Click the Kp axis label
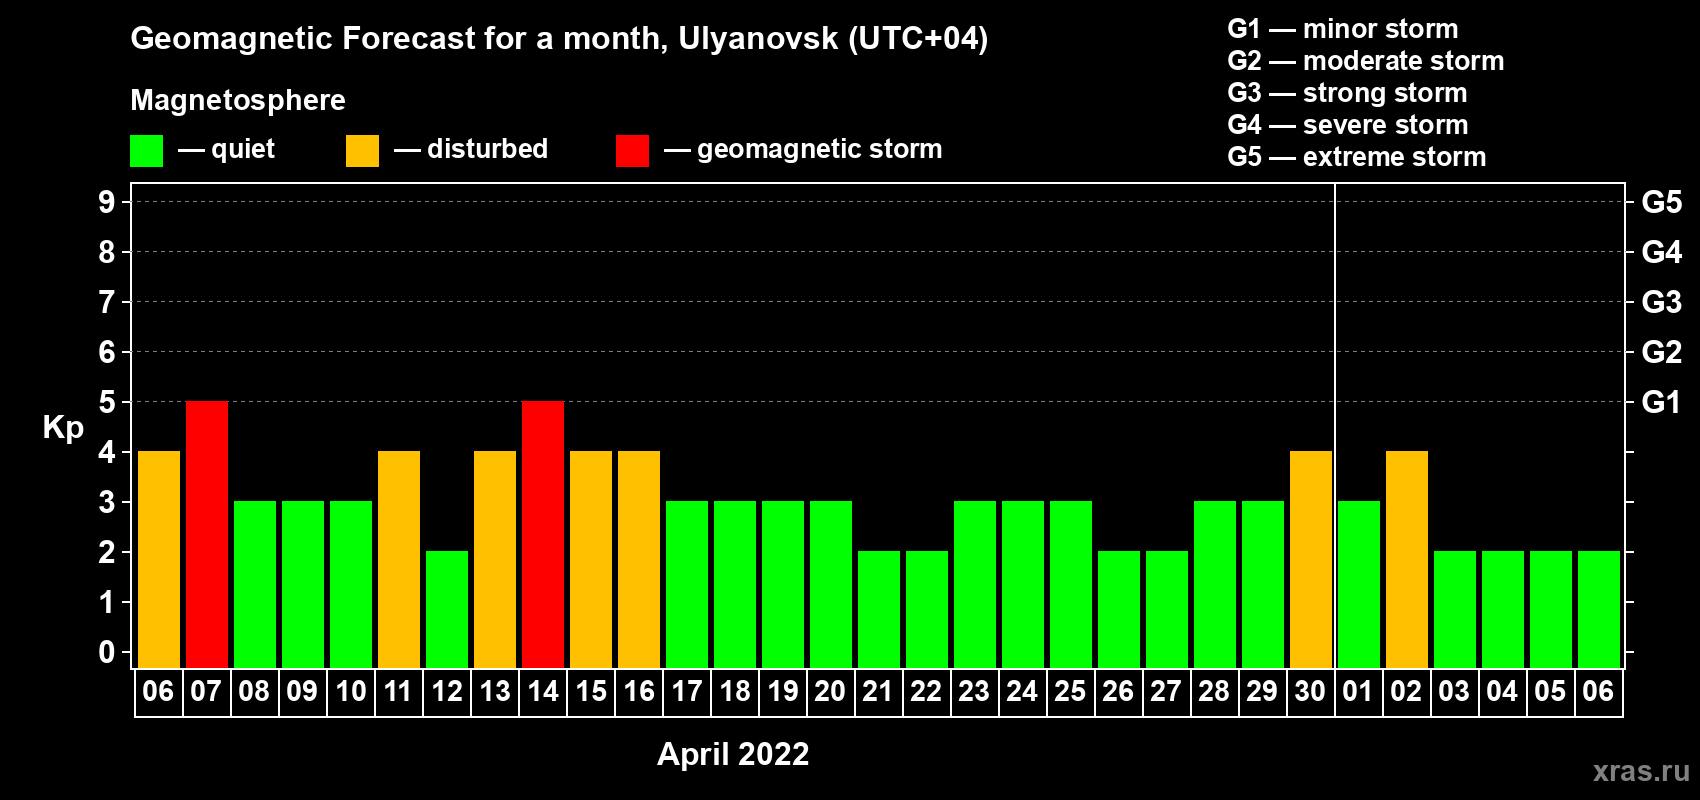The height and width of the screenshot is (800, 1700). pyautogui.click(x=63, y=427)
